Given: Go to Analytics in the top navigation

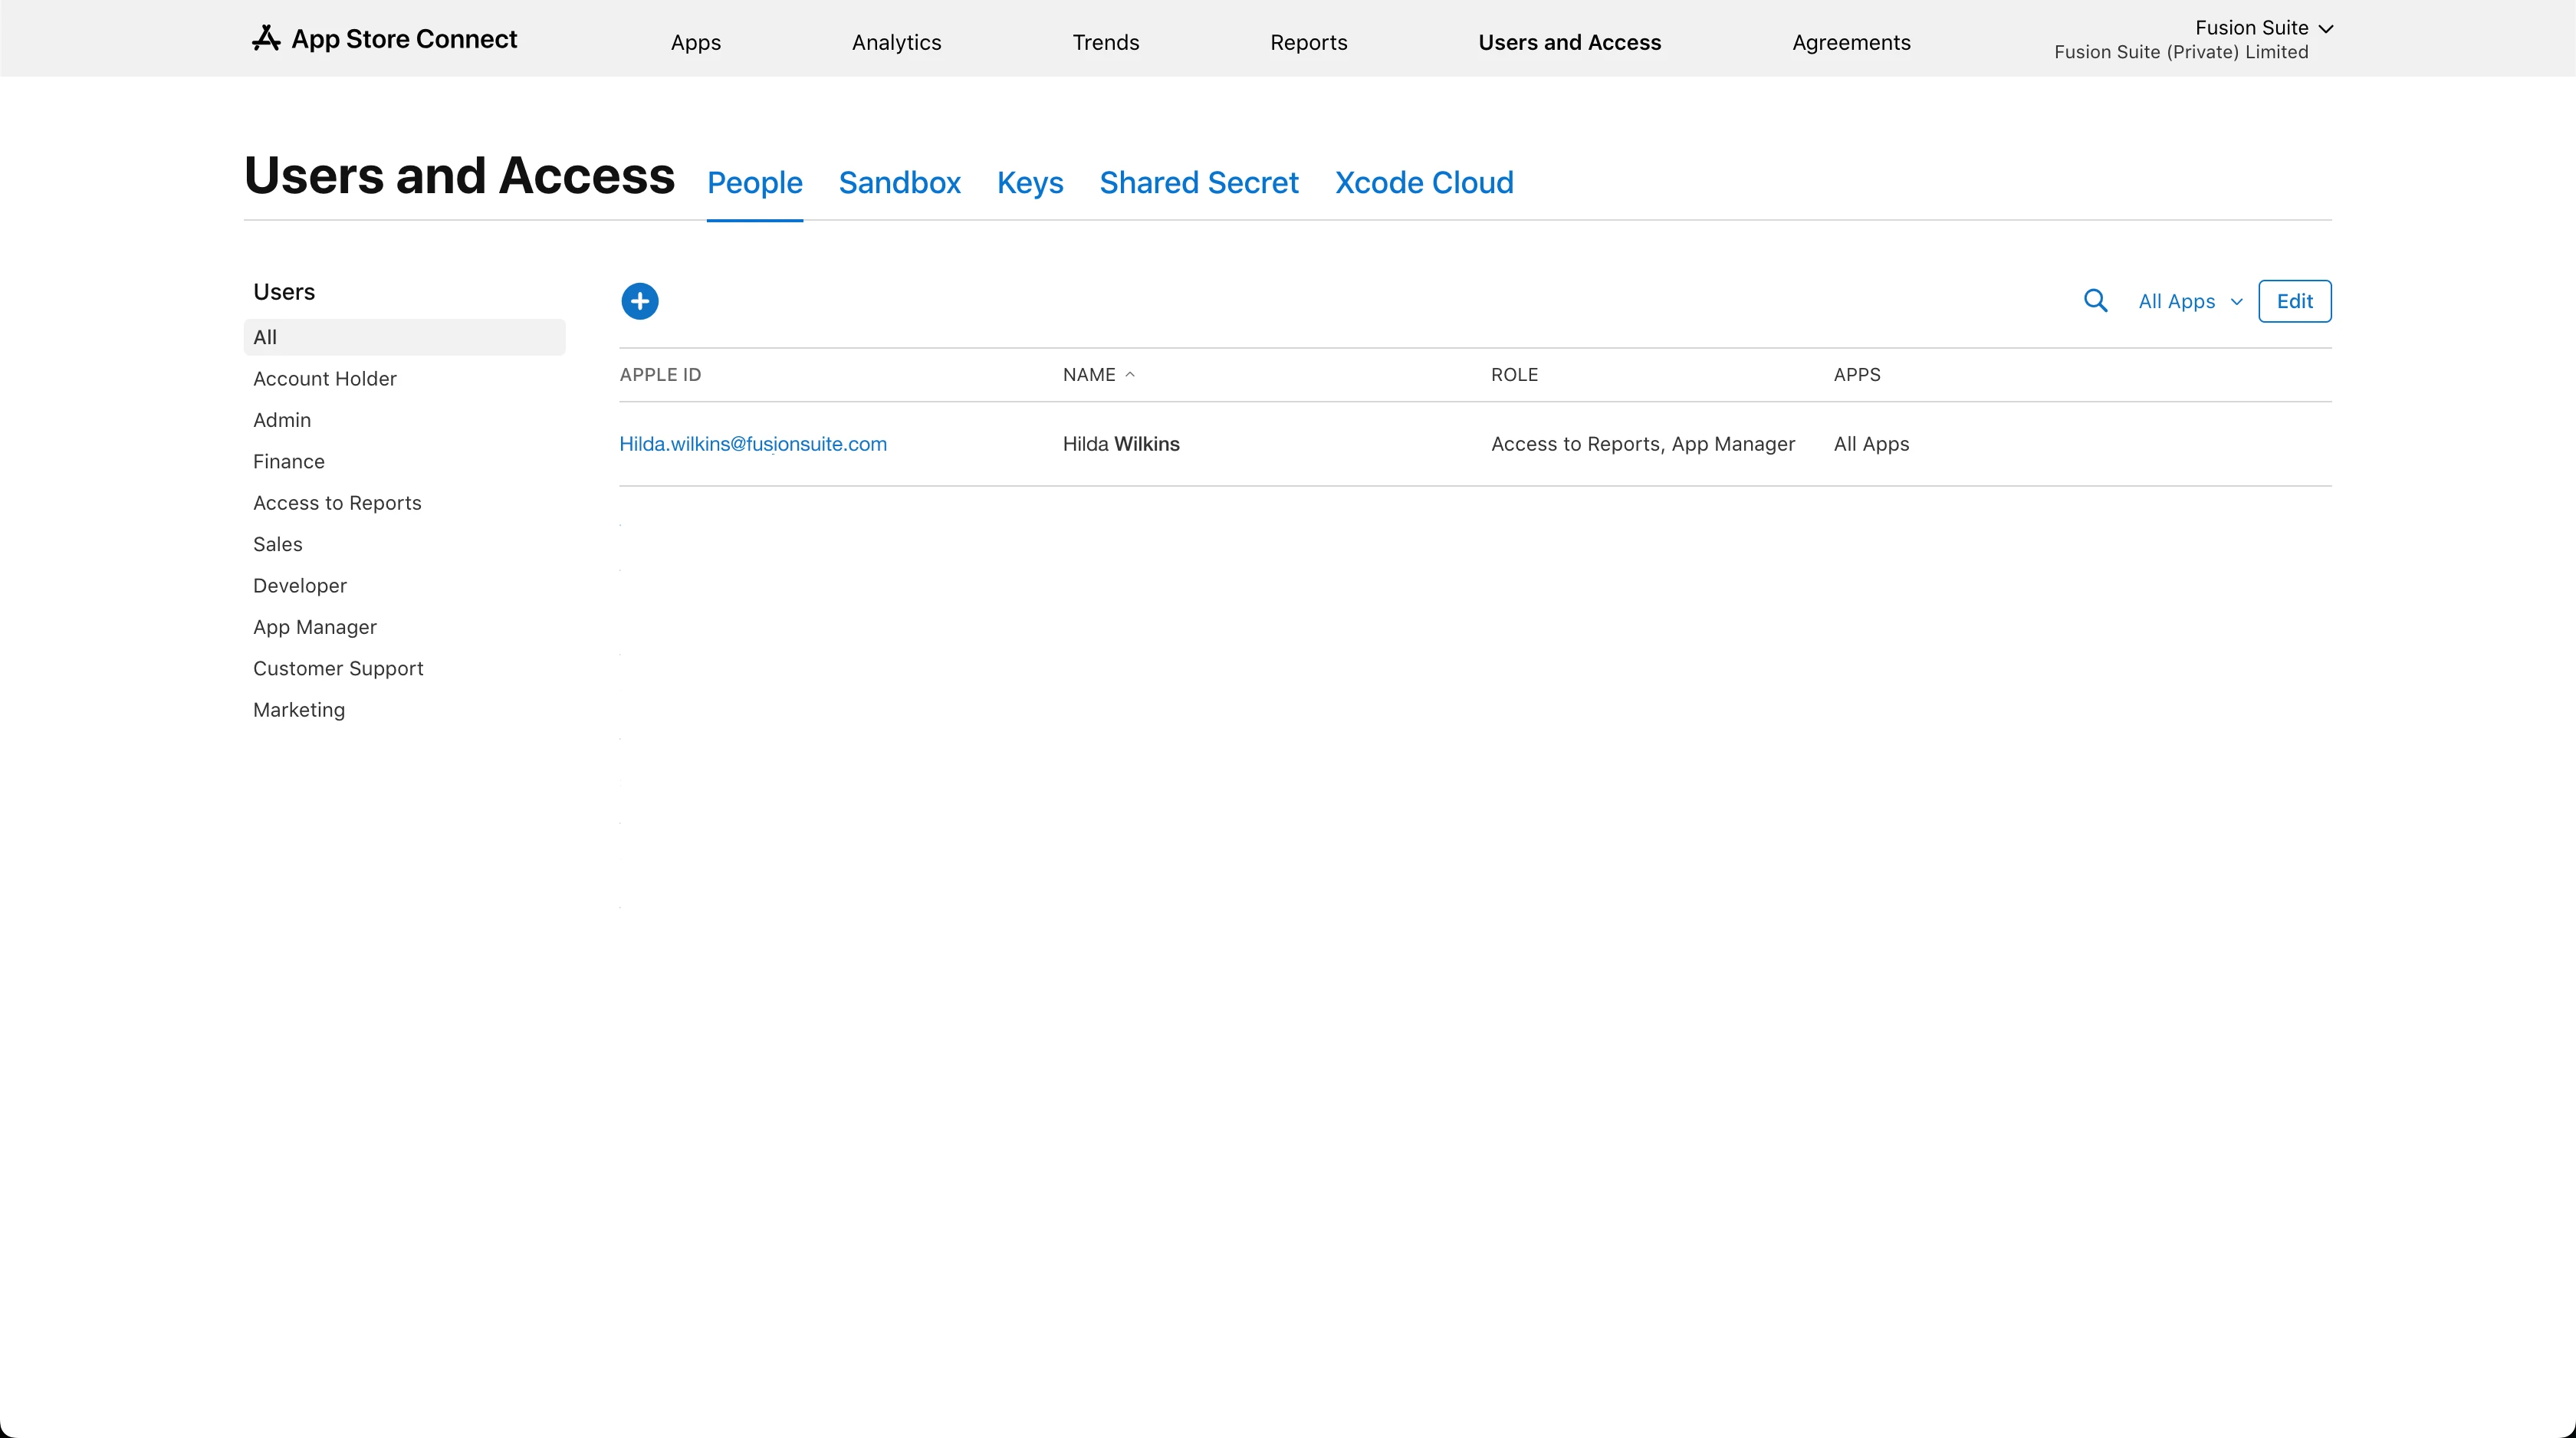Looking at the screenshot, I should point(896,42).
